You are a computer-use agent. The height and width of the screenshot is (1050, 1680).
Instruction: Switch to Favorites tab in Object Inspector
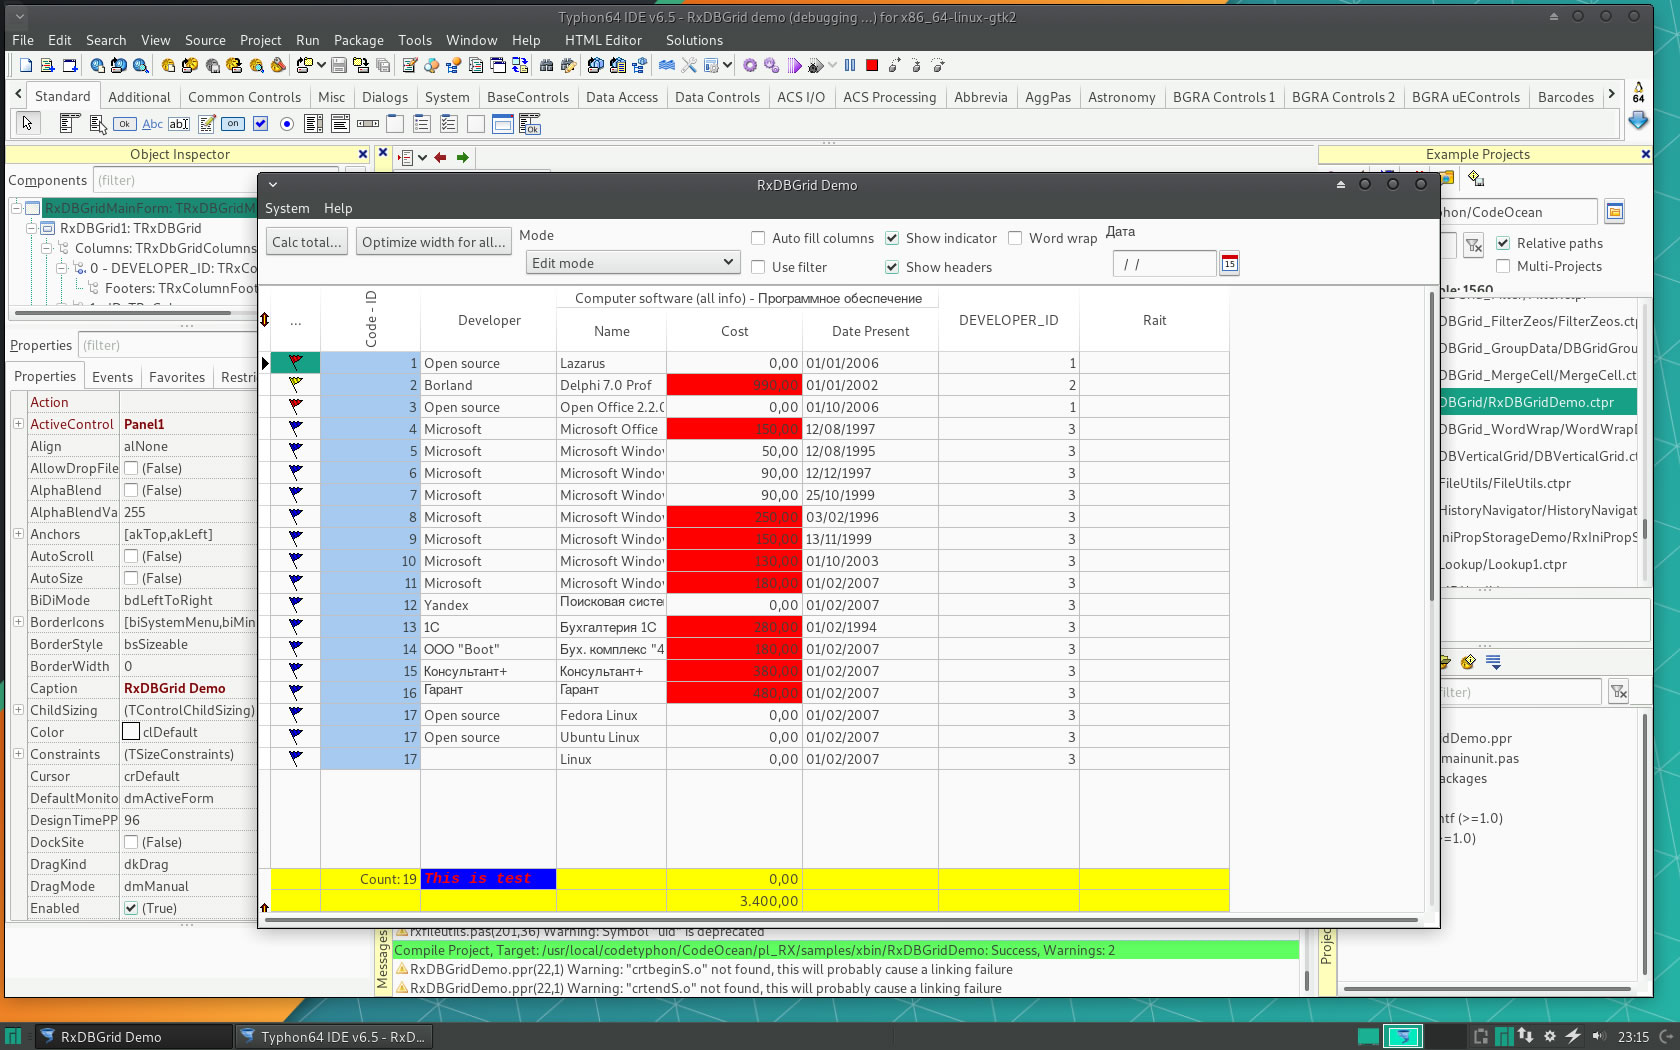coord(177,377)
